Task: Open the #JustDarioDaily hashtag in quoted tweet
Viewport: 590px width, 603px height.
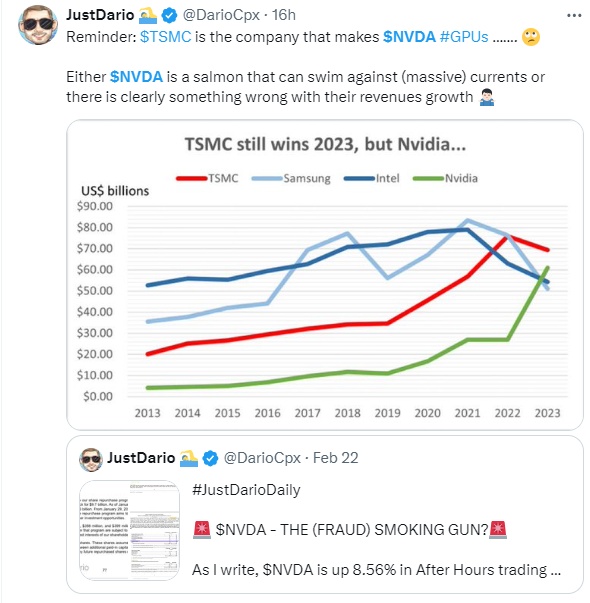Action: point(246,490)
